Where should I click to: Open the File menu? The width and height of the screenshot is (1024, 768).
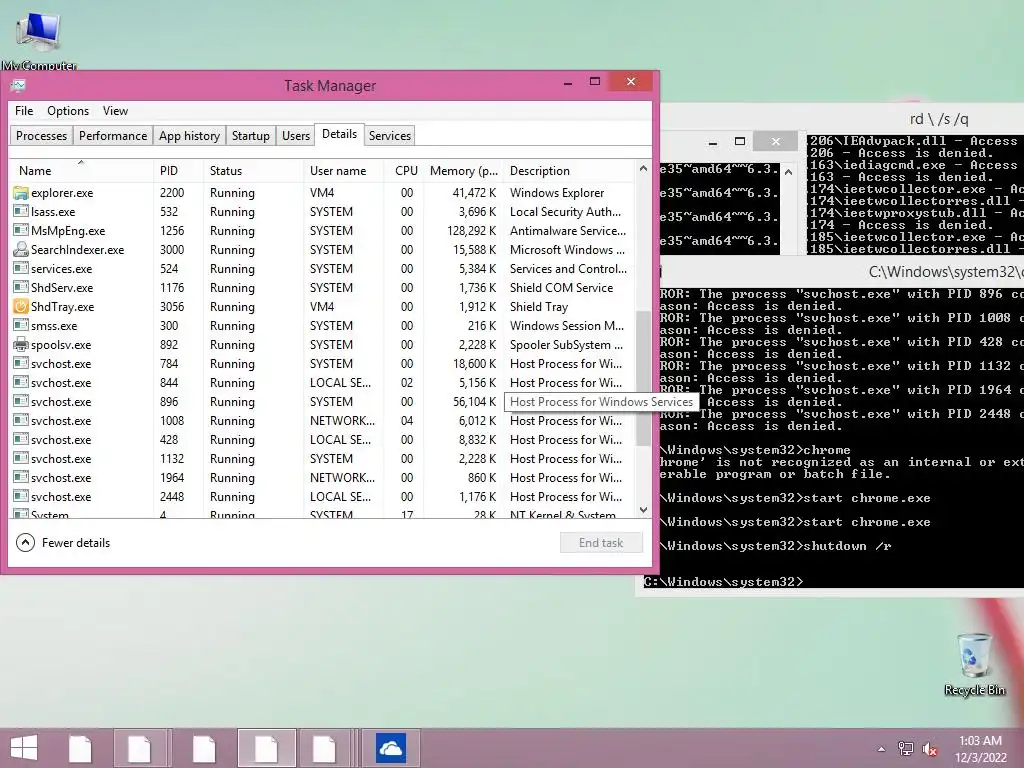(24, 111)
